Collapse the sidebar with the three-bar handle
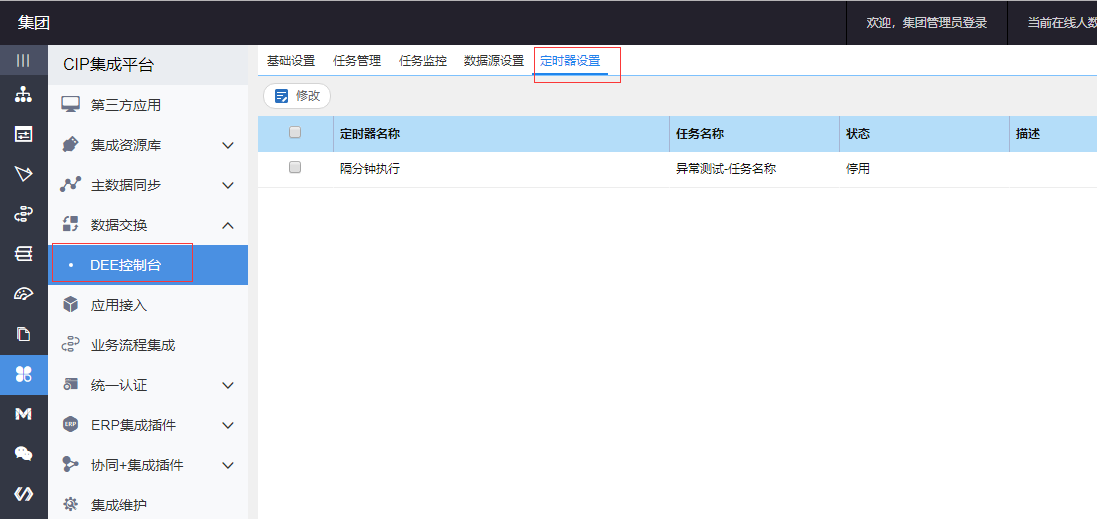The image size is (1097, 519). (24, 60)
